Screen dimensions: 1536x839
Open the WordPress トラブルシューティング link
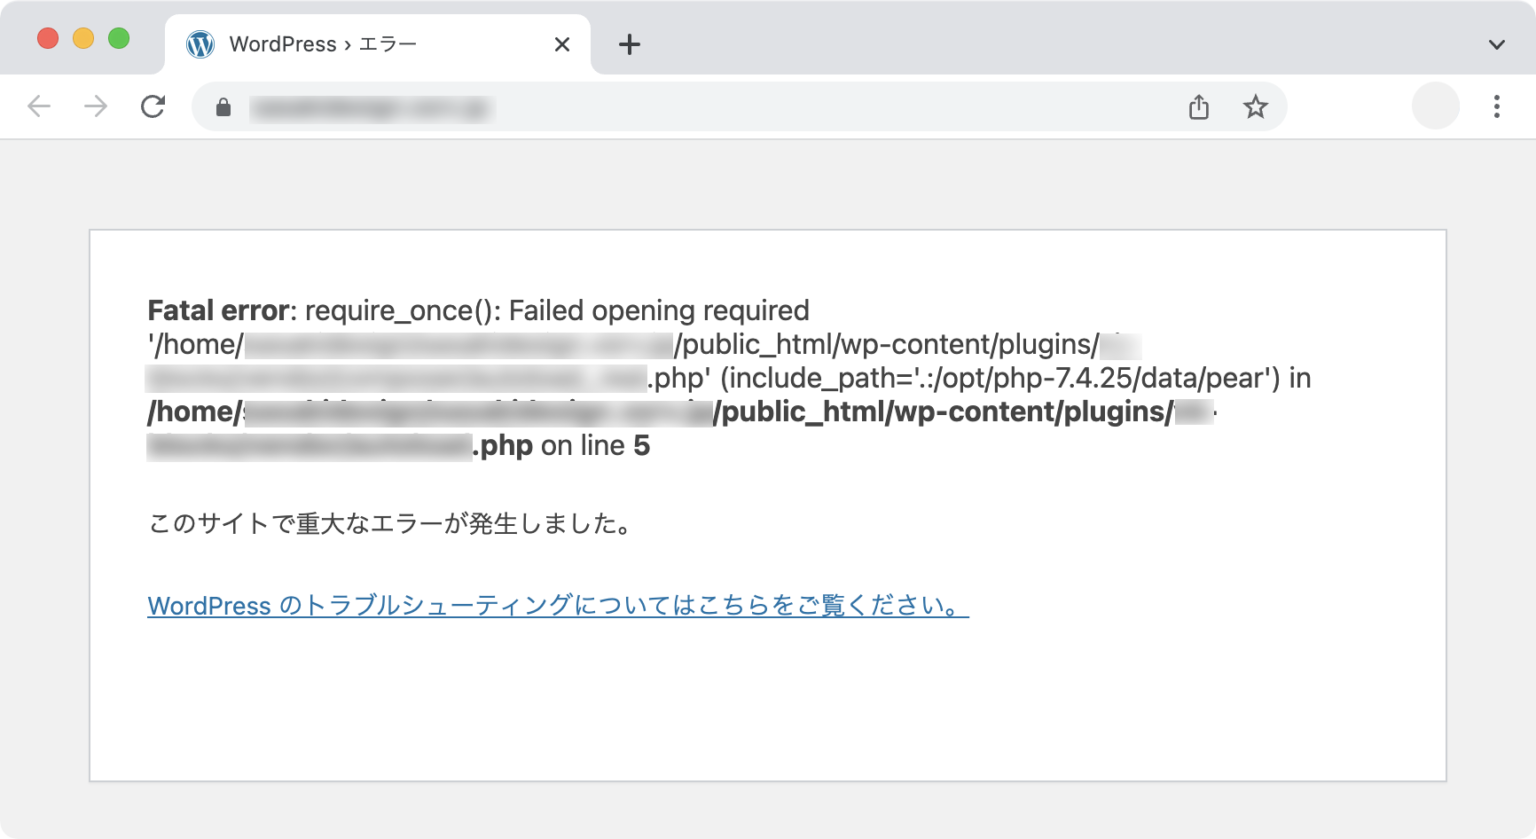coord(558,605)
